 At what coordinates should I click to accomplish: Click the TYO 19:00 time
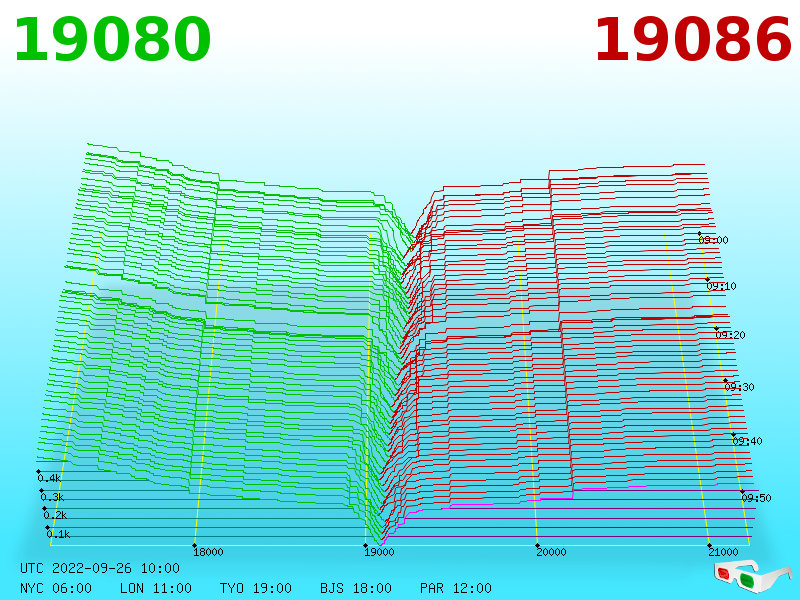coord(256,588)
